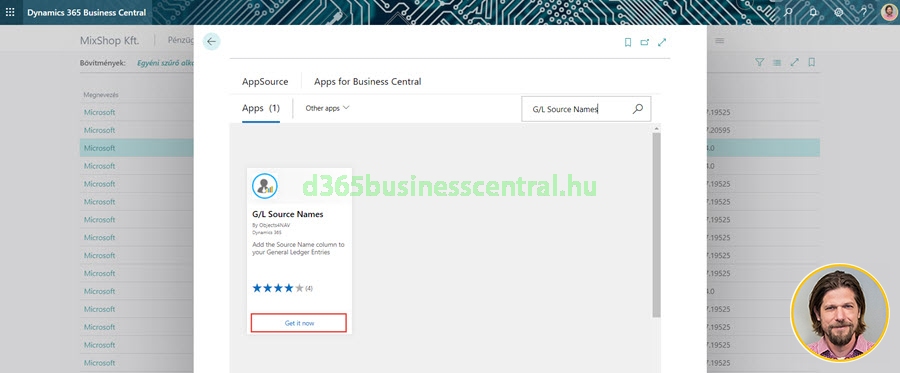Open the MixShop Kft. company link in background
The width and height of the screenshot is (900, 373).
click(109, 40)
